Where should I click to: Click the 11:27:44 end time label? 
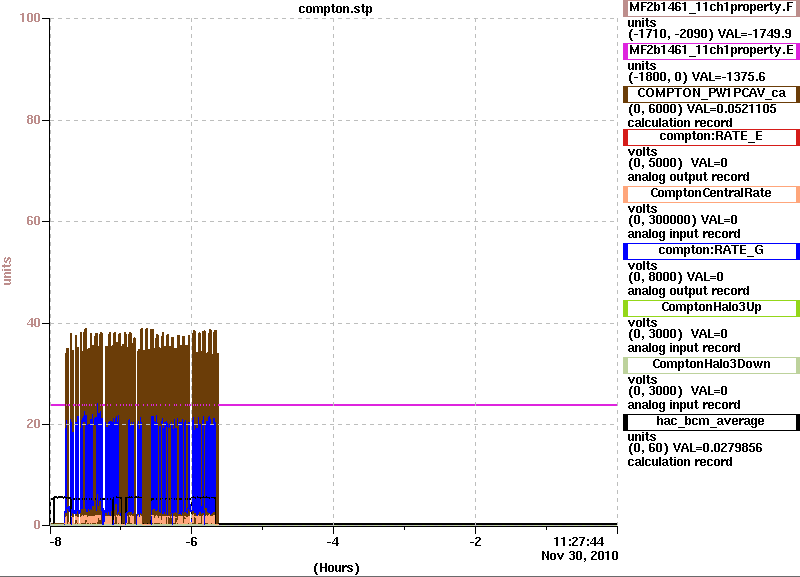point(579,541)
